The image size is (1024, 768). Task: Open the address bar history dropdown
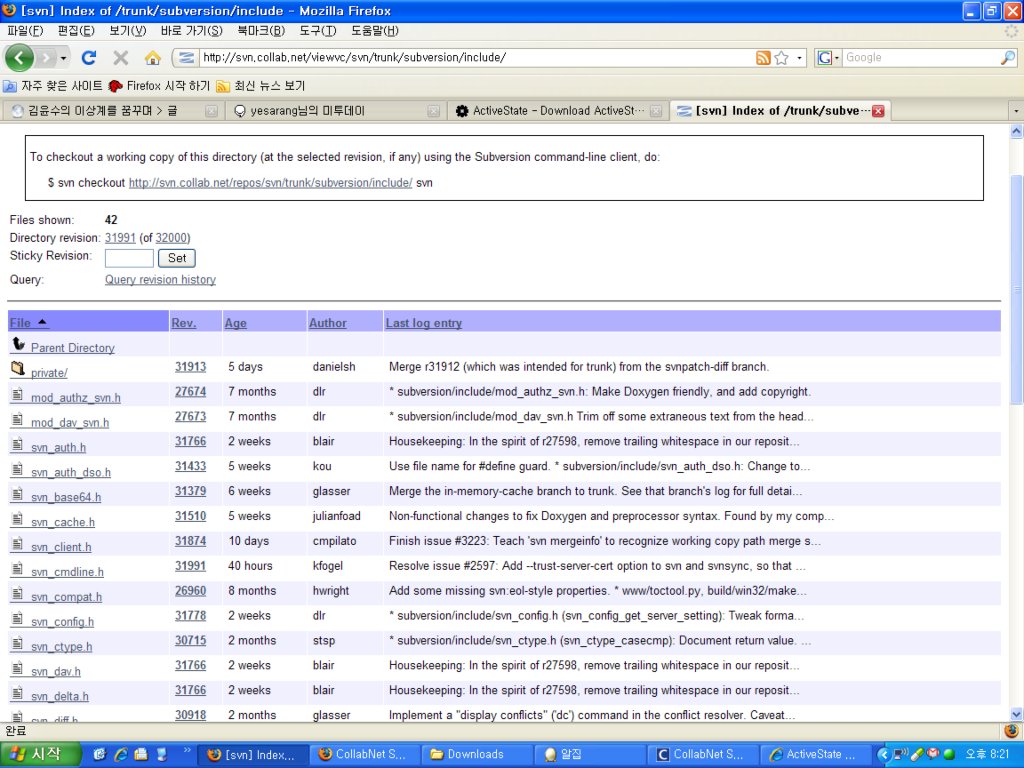[799, 58]
